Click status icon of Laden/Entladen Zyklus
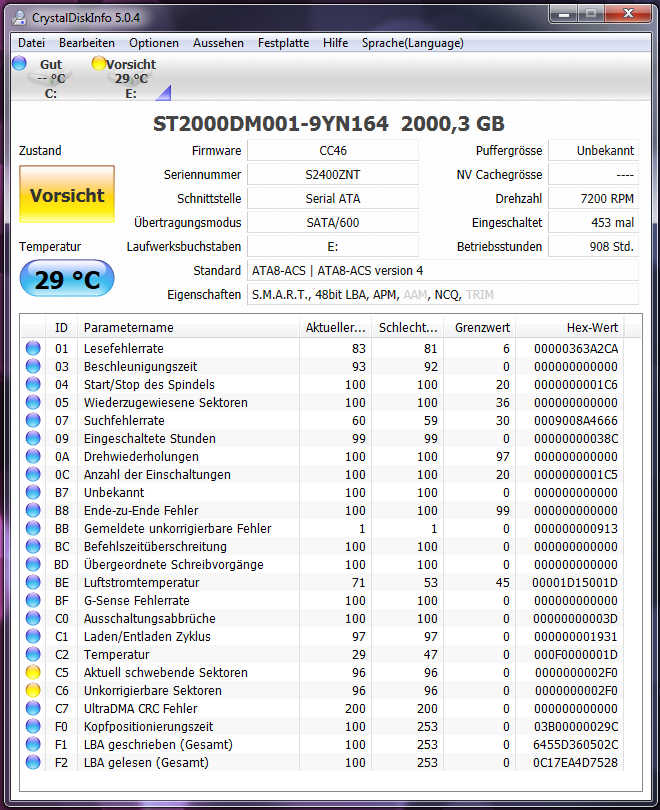 (33, 636)
